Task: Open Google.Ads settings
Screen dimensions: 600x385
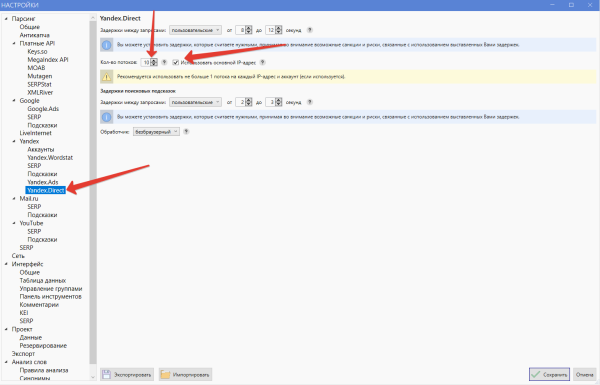Action: tap(43, 109)
